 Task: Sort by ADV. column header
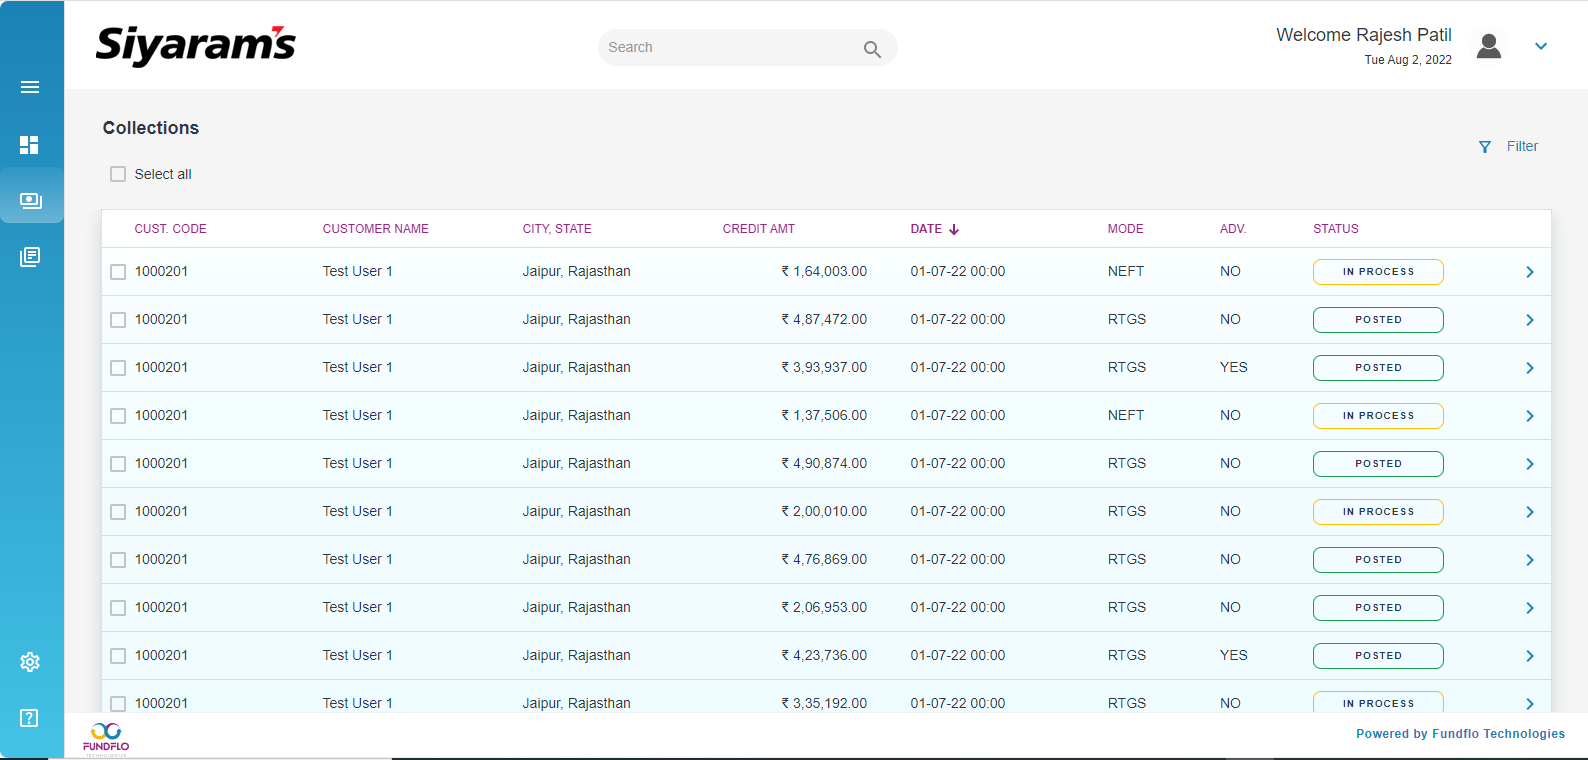click(x=1233, y=229)
